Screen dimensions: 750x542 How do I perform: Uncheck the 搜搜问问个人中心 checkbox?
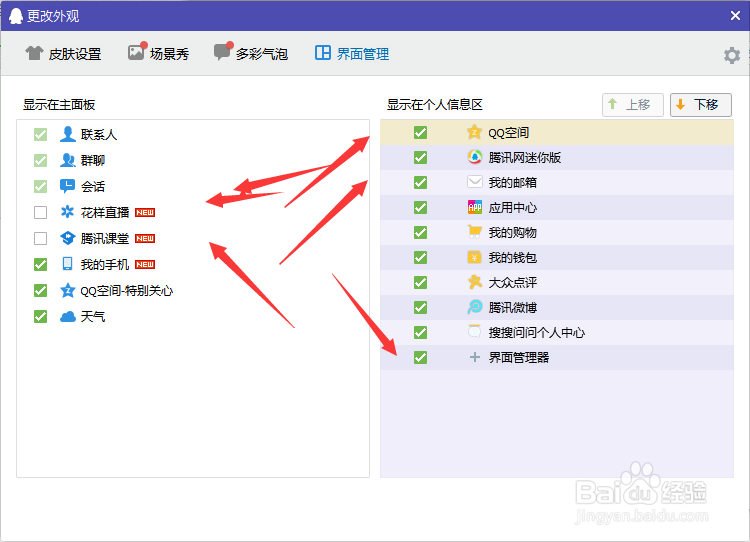(x=420, y=332)
